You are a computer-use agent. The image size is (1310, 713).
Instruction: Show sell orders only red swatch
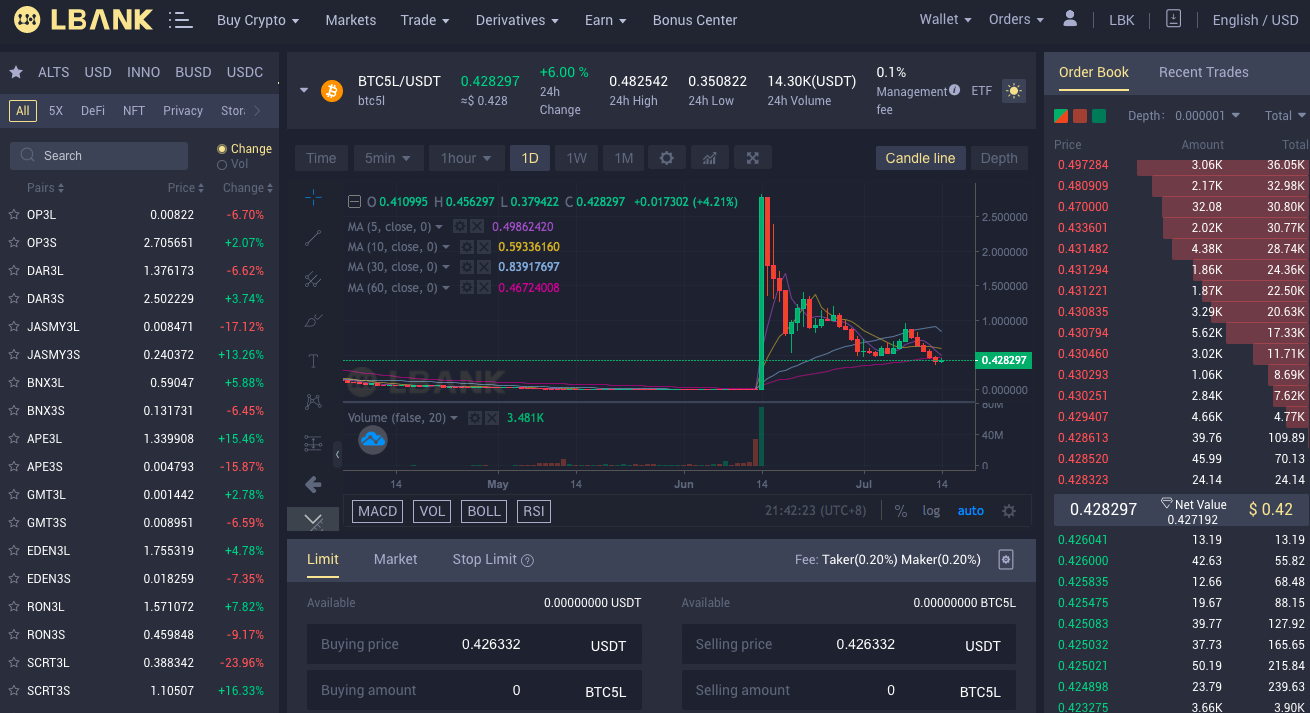[1080, 116]
